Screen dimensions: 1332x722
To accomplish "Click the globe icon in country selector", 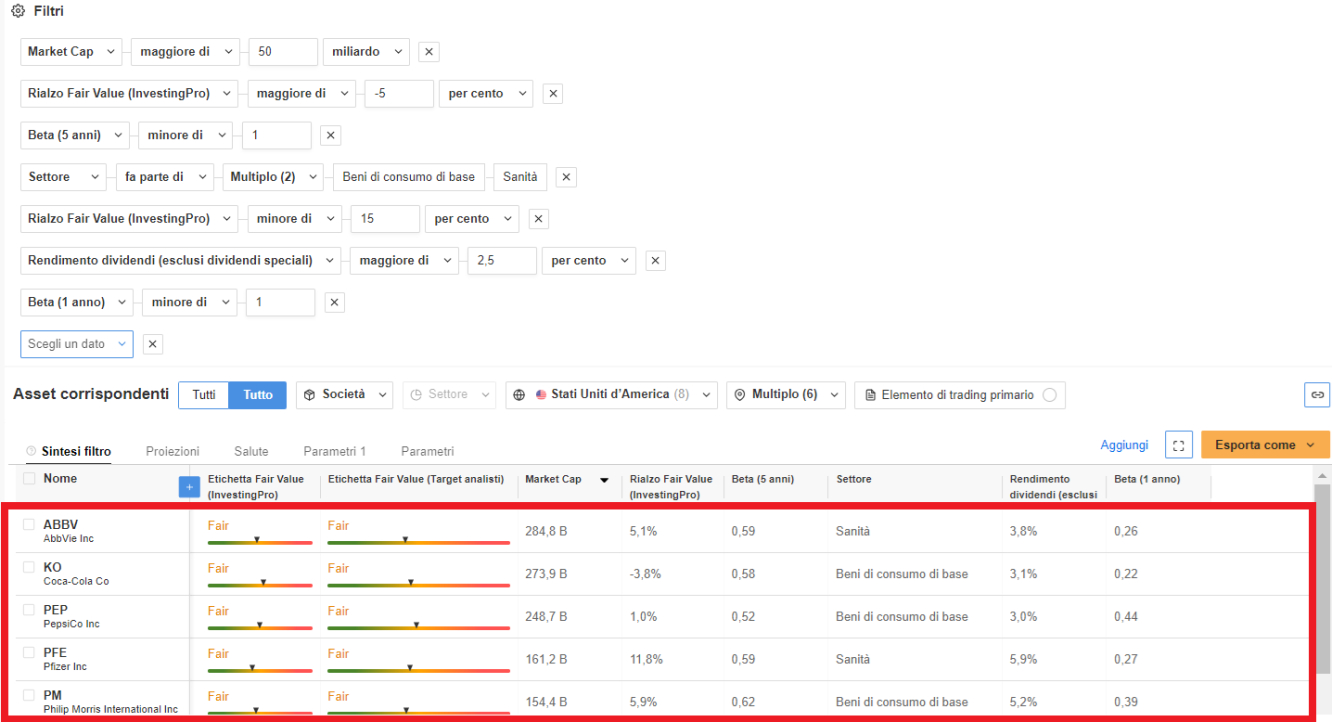I will click(518, 395).
